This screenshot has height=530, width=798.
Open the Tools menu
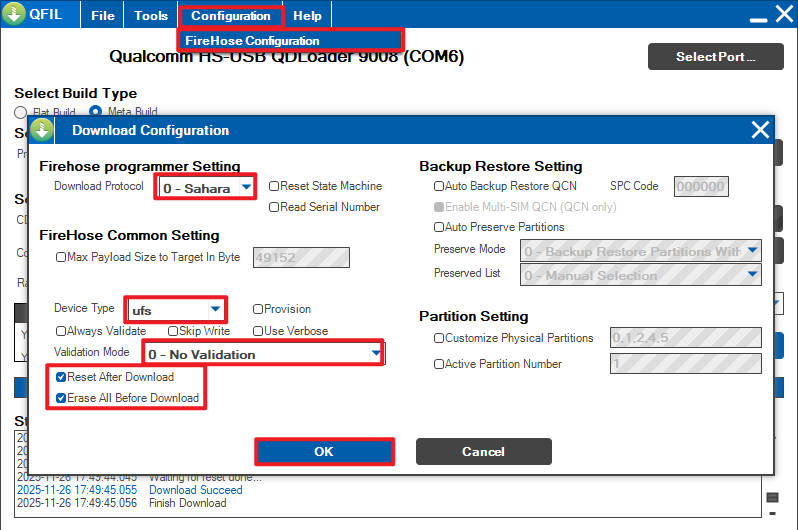[151, 16]
